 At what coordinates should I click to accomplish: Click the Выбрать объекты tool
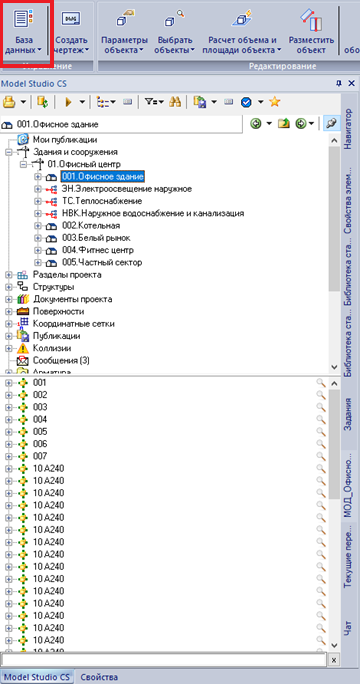click(175, 32)
